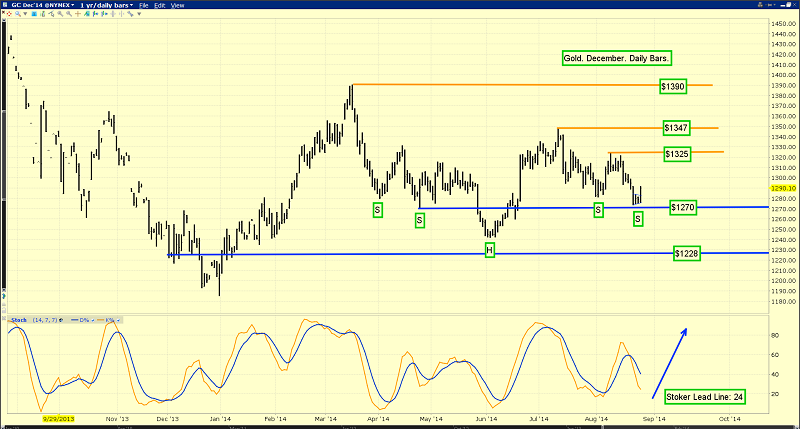Open the Edit menu

click(160, 6)
